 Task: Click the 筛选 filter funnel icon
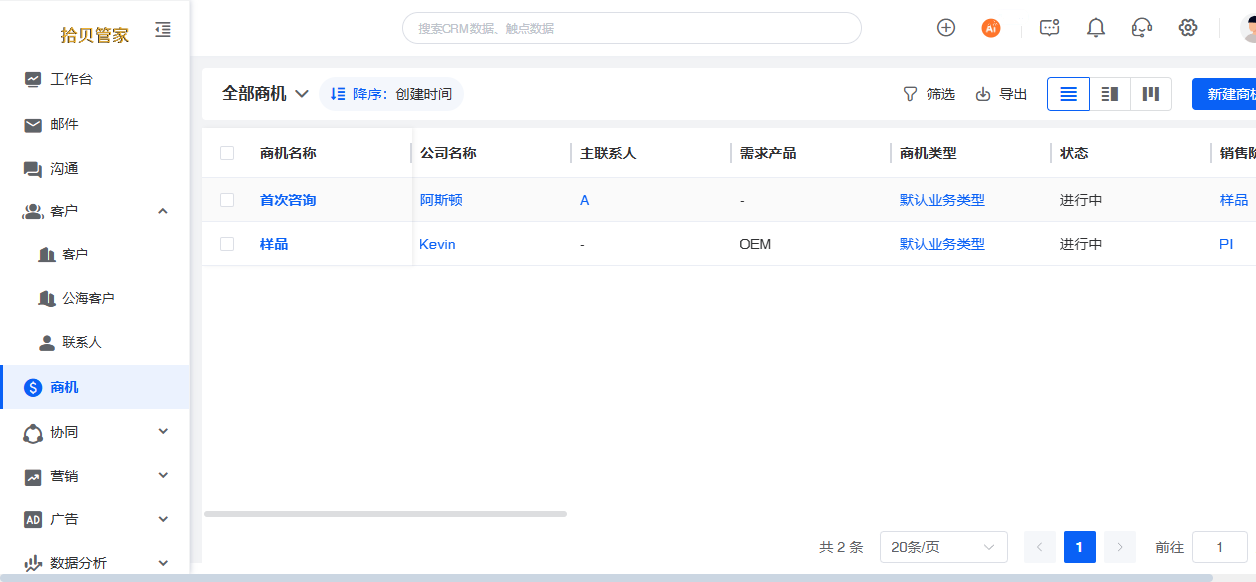click(910, 94)
